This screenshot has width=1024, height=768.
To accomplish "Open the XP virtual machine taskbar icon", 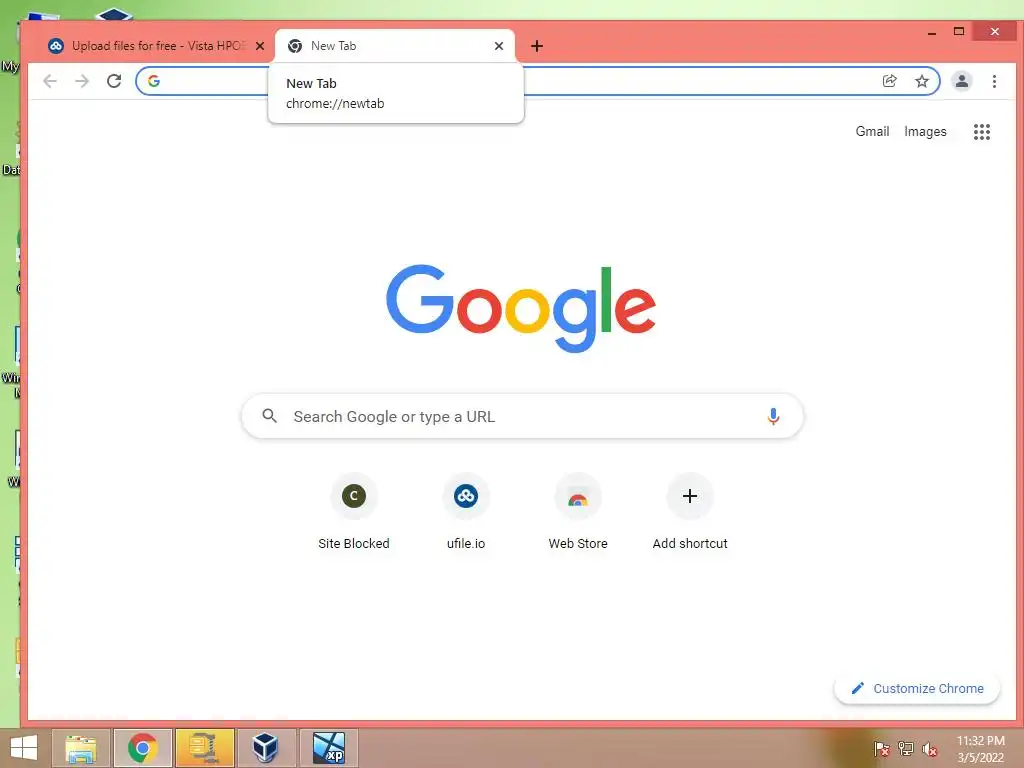I will 328,748.
